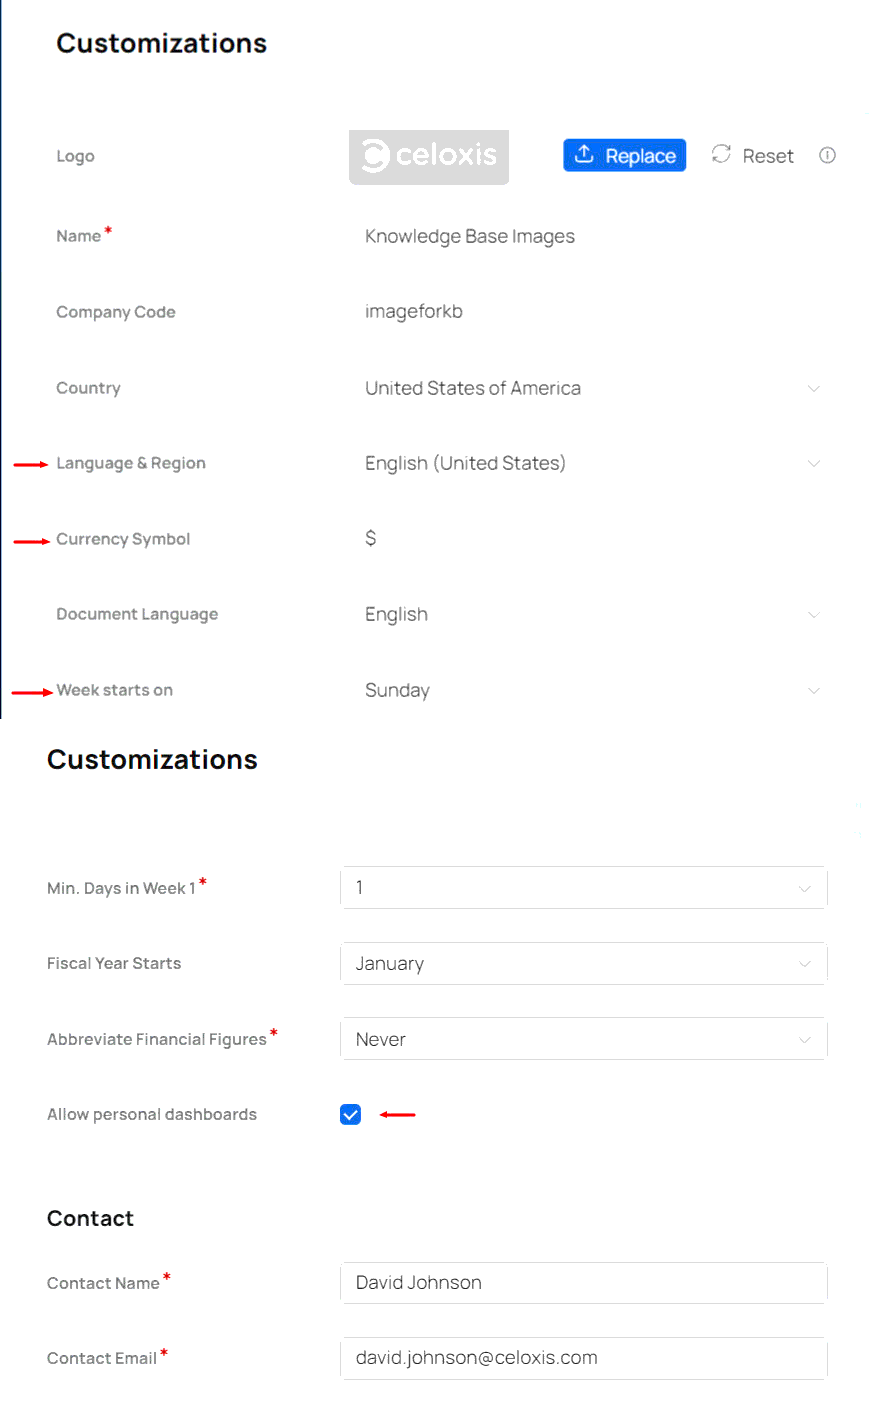Click the Company Code field value
This screenshot has width=869, height=1410.
pyautogui.click(x=414, y=312)
